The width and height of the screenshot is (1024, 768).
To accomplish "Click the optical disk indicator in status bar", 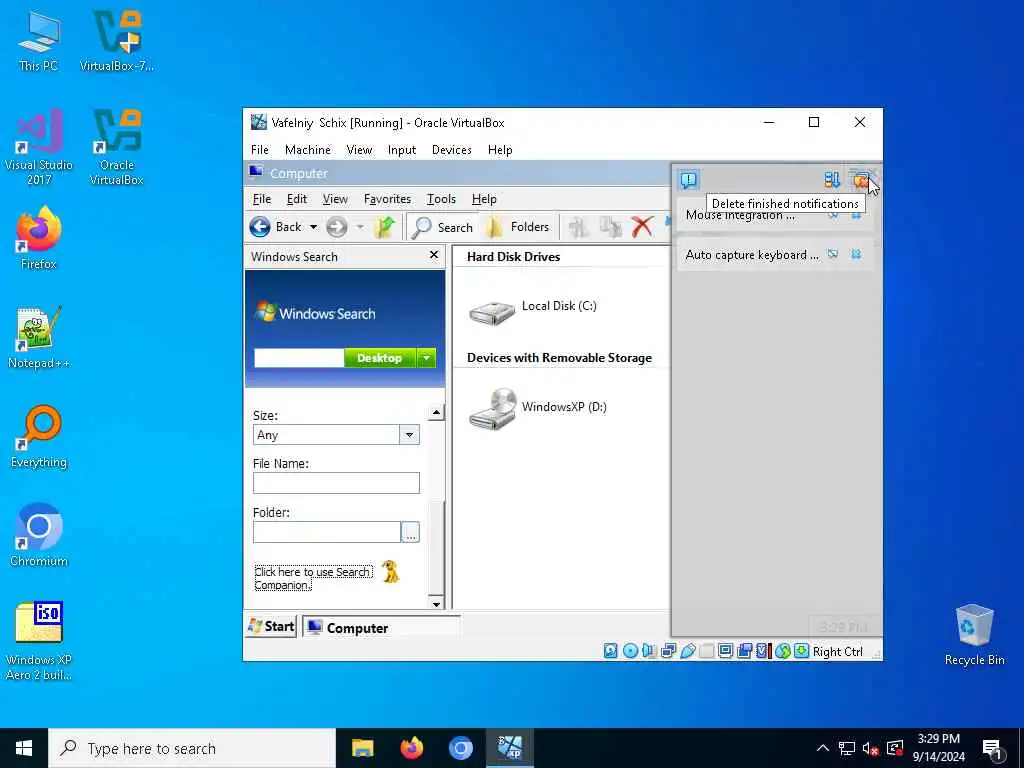I will tap(630, 651).
